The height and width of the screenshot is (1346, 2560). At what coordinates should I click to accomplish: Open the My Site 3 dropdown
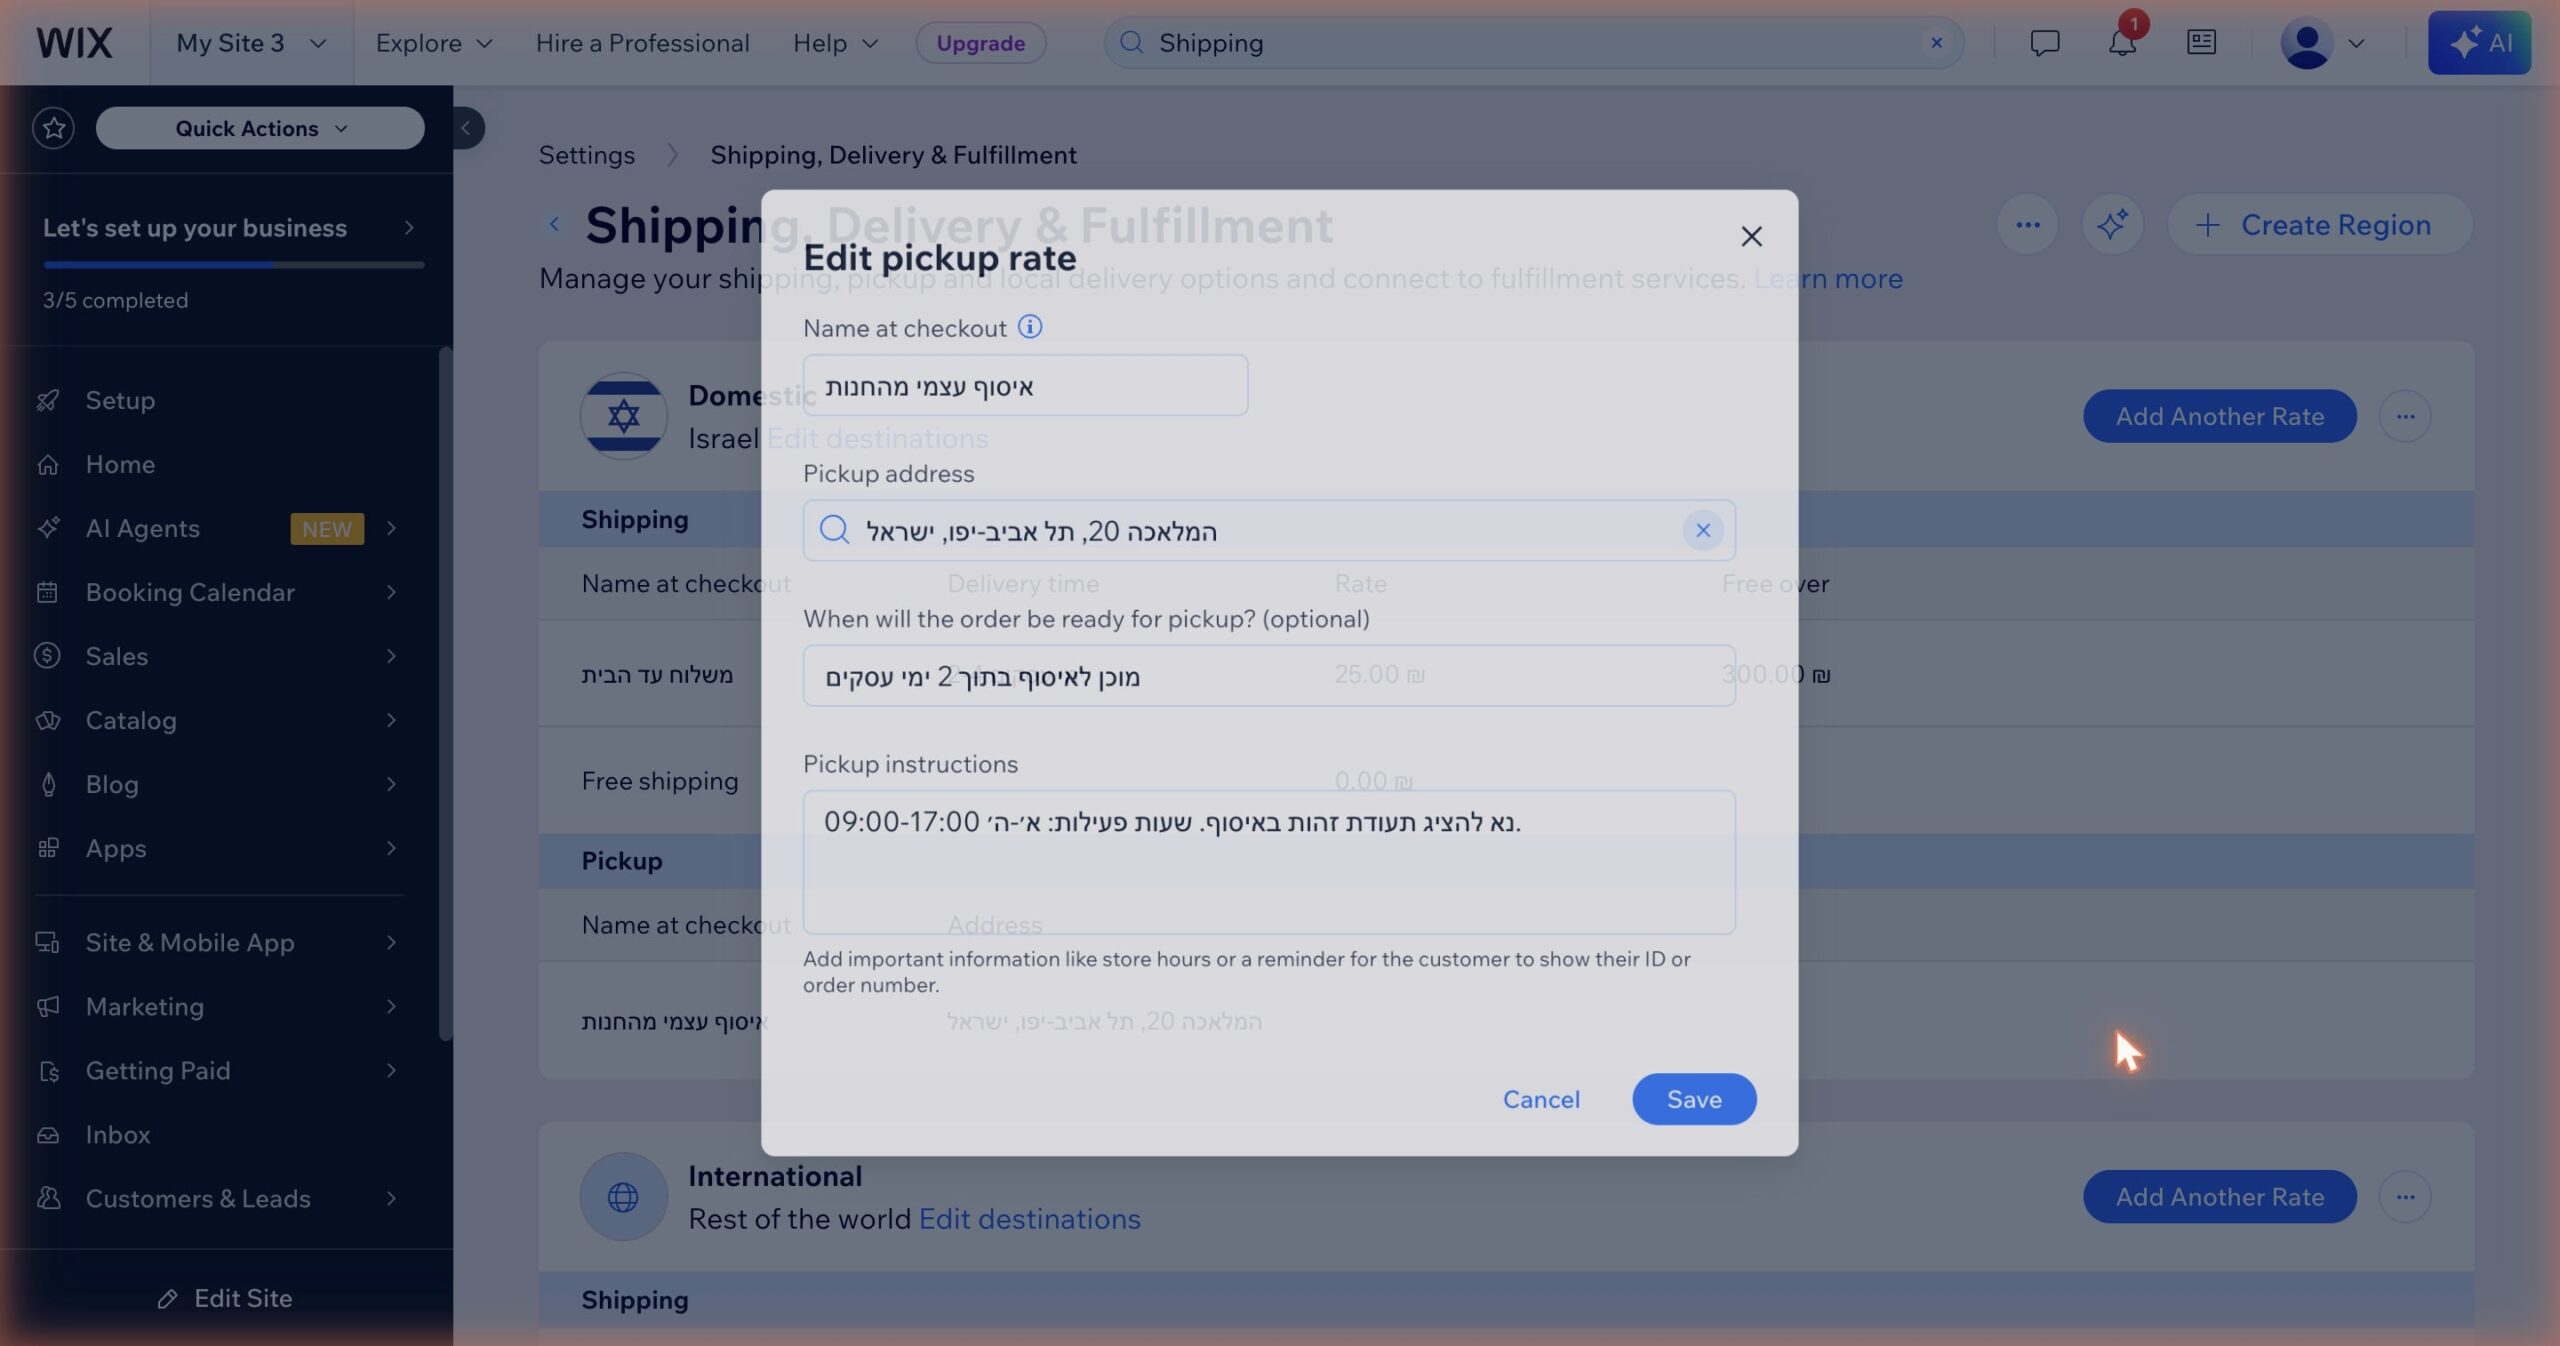pyautogui.click(x=251, y=43)
